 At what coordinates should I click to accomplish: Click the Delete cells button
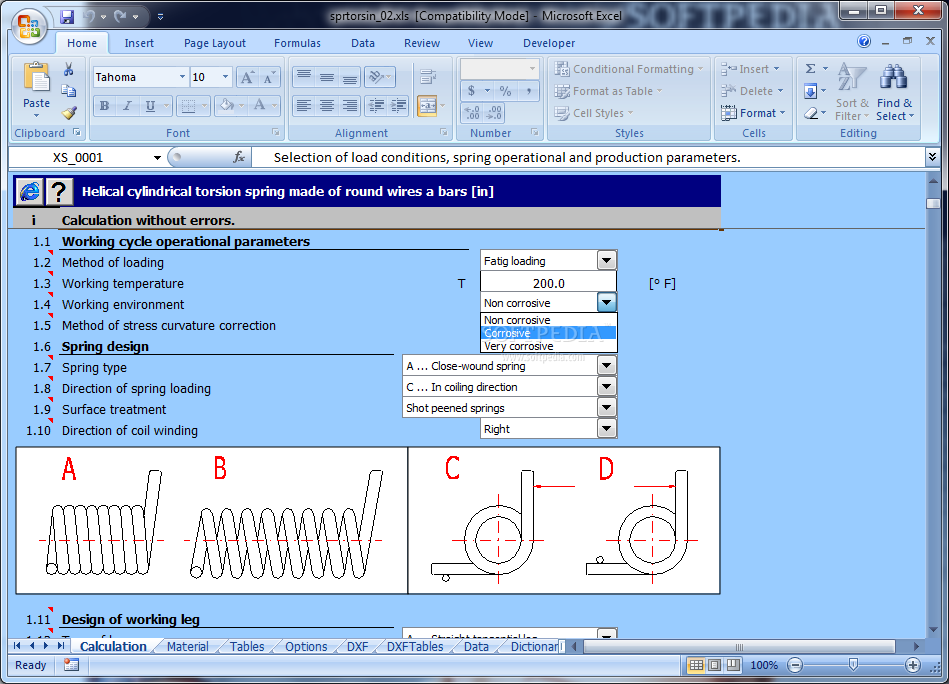coord(752,91)
